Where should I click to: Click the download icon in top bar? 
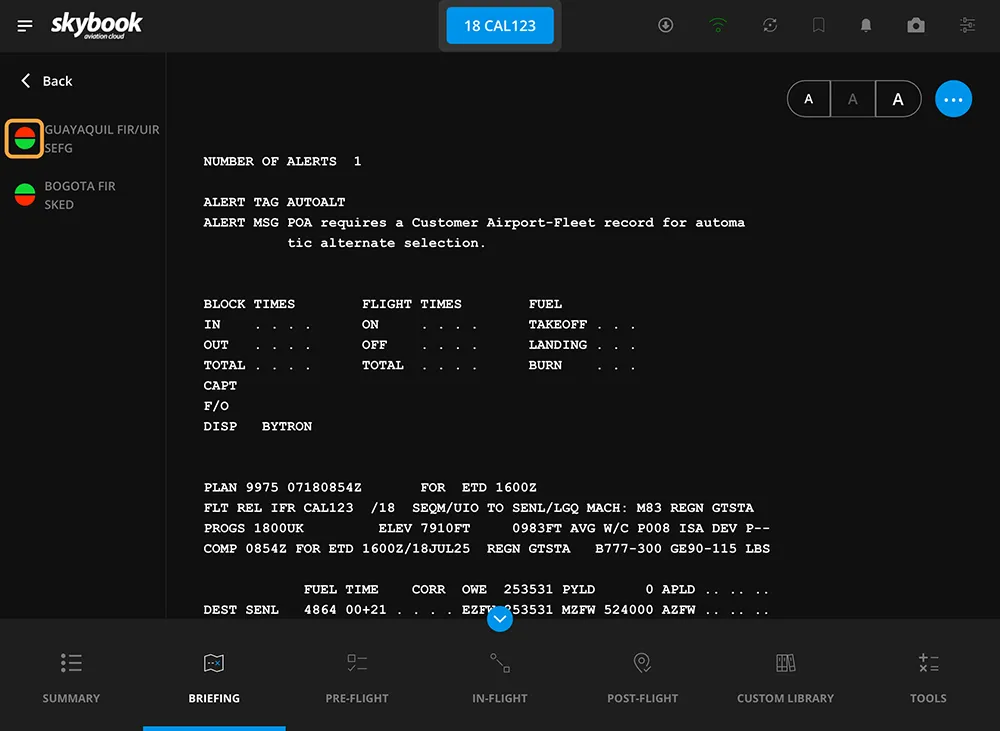click(x=665, y=25)
